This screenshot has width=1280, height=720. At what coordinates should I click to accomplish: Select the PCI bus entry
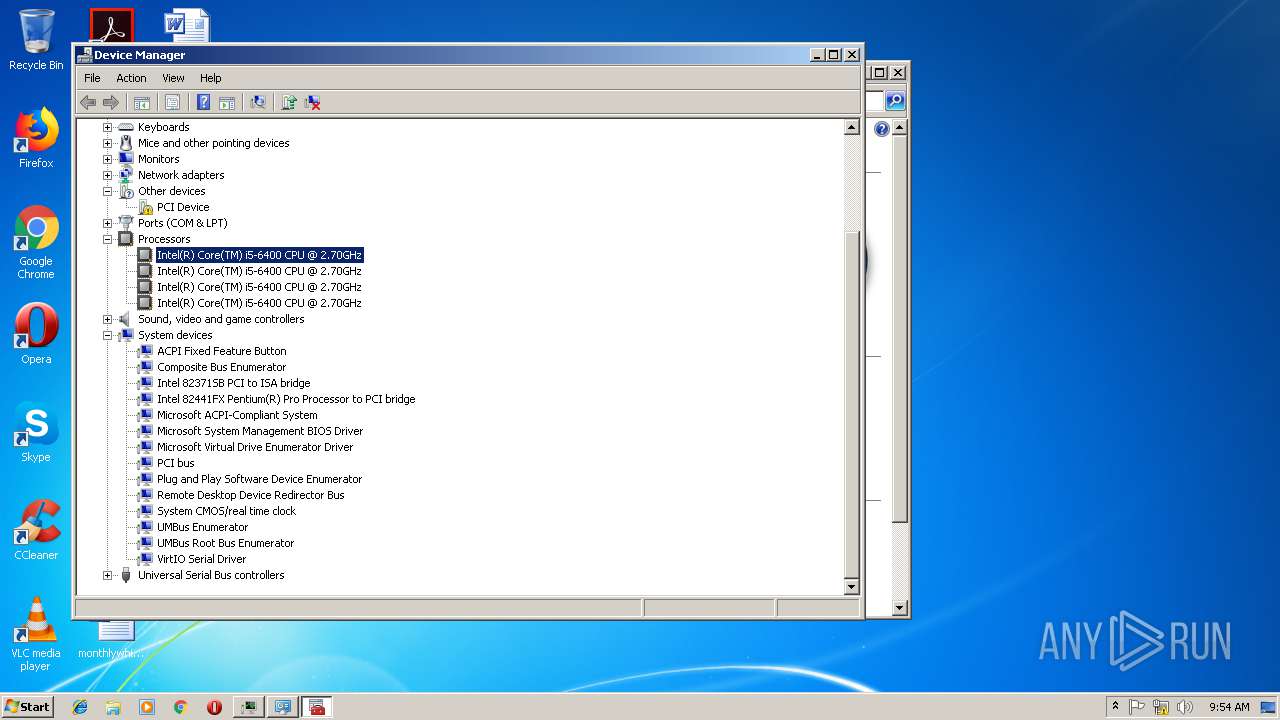point(176,463)
